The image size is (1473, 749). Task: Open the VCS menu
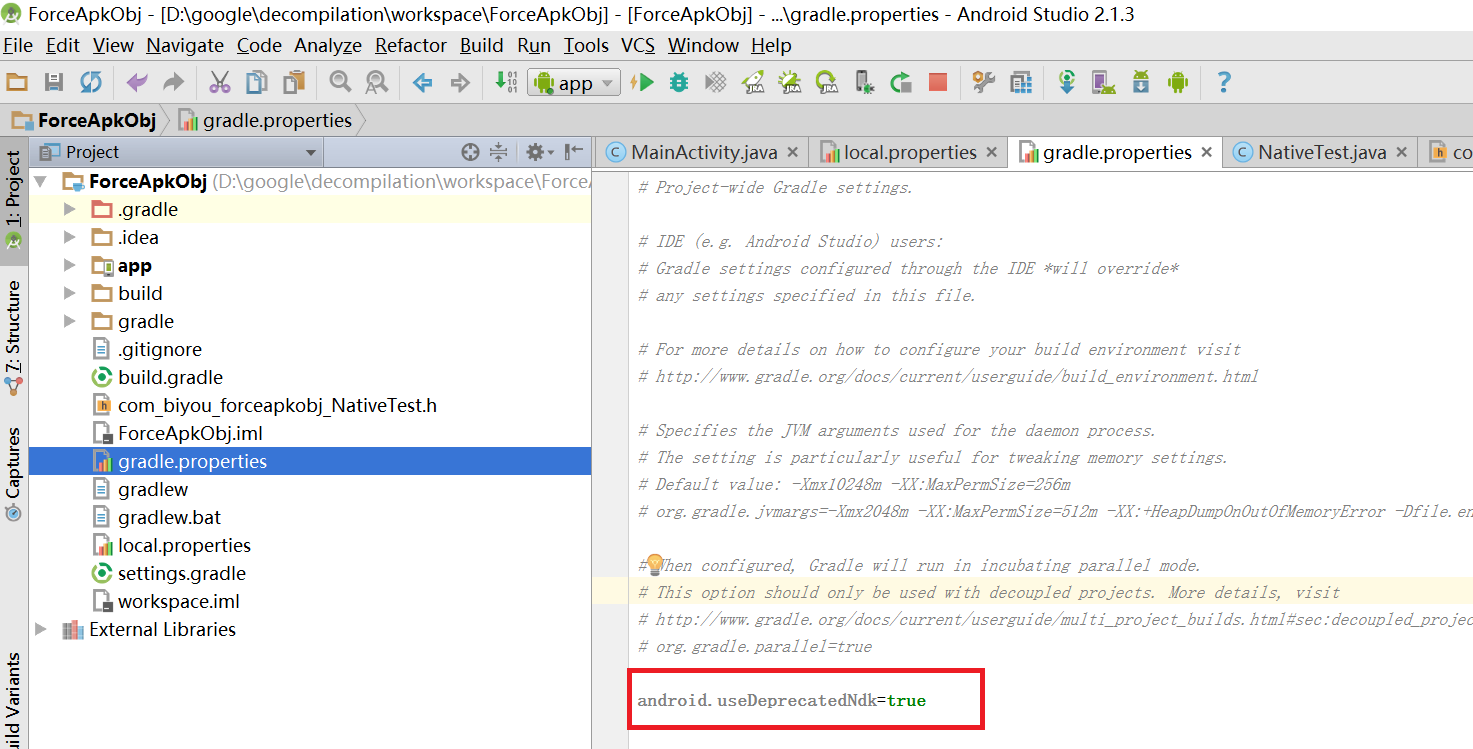pyautogui.click(x=638, y=45)
